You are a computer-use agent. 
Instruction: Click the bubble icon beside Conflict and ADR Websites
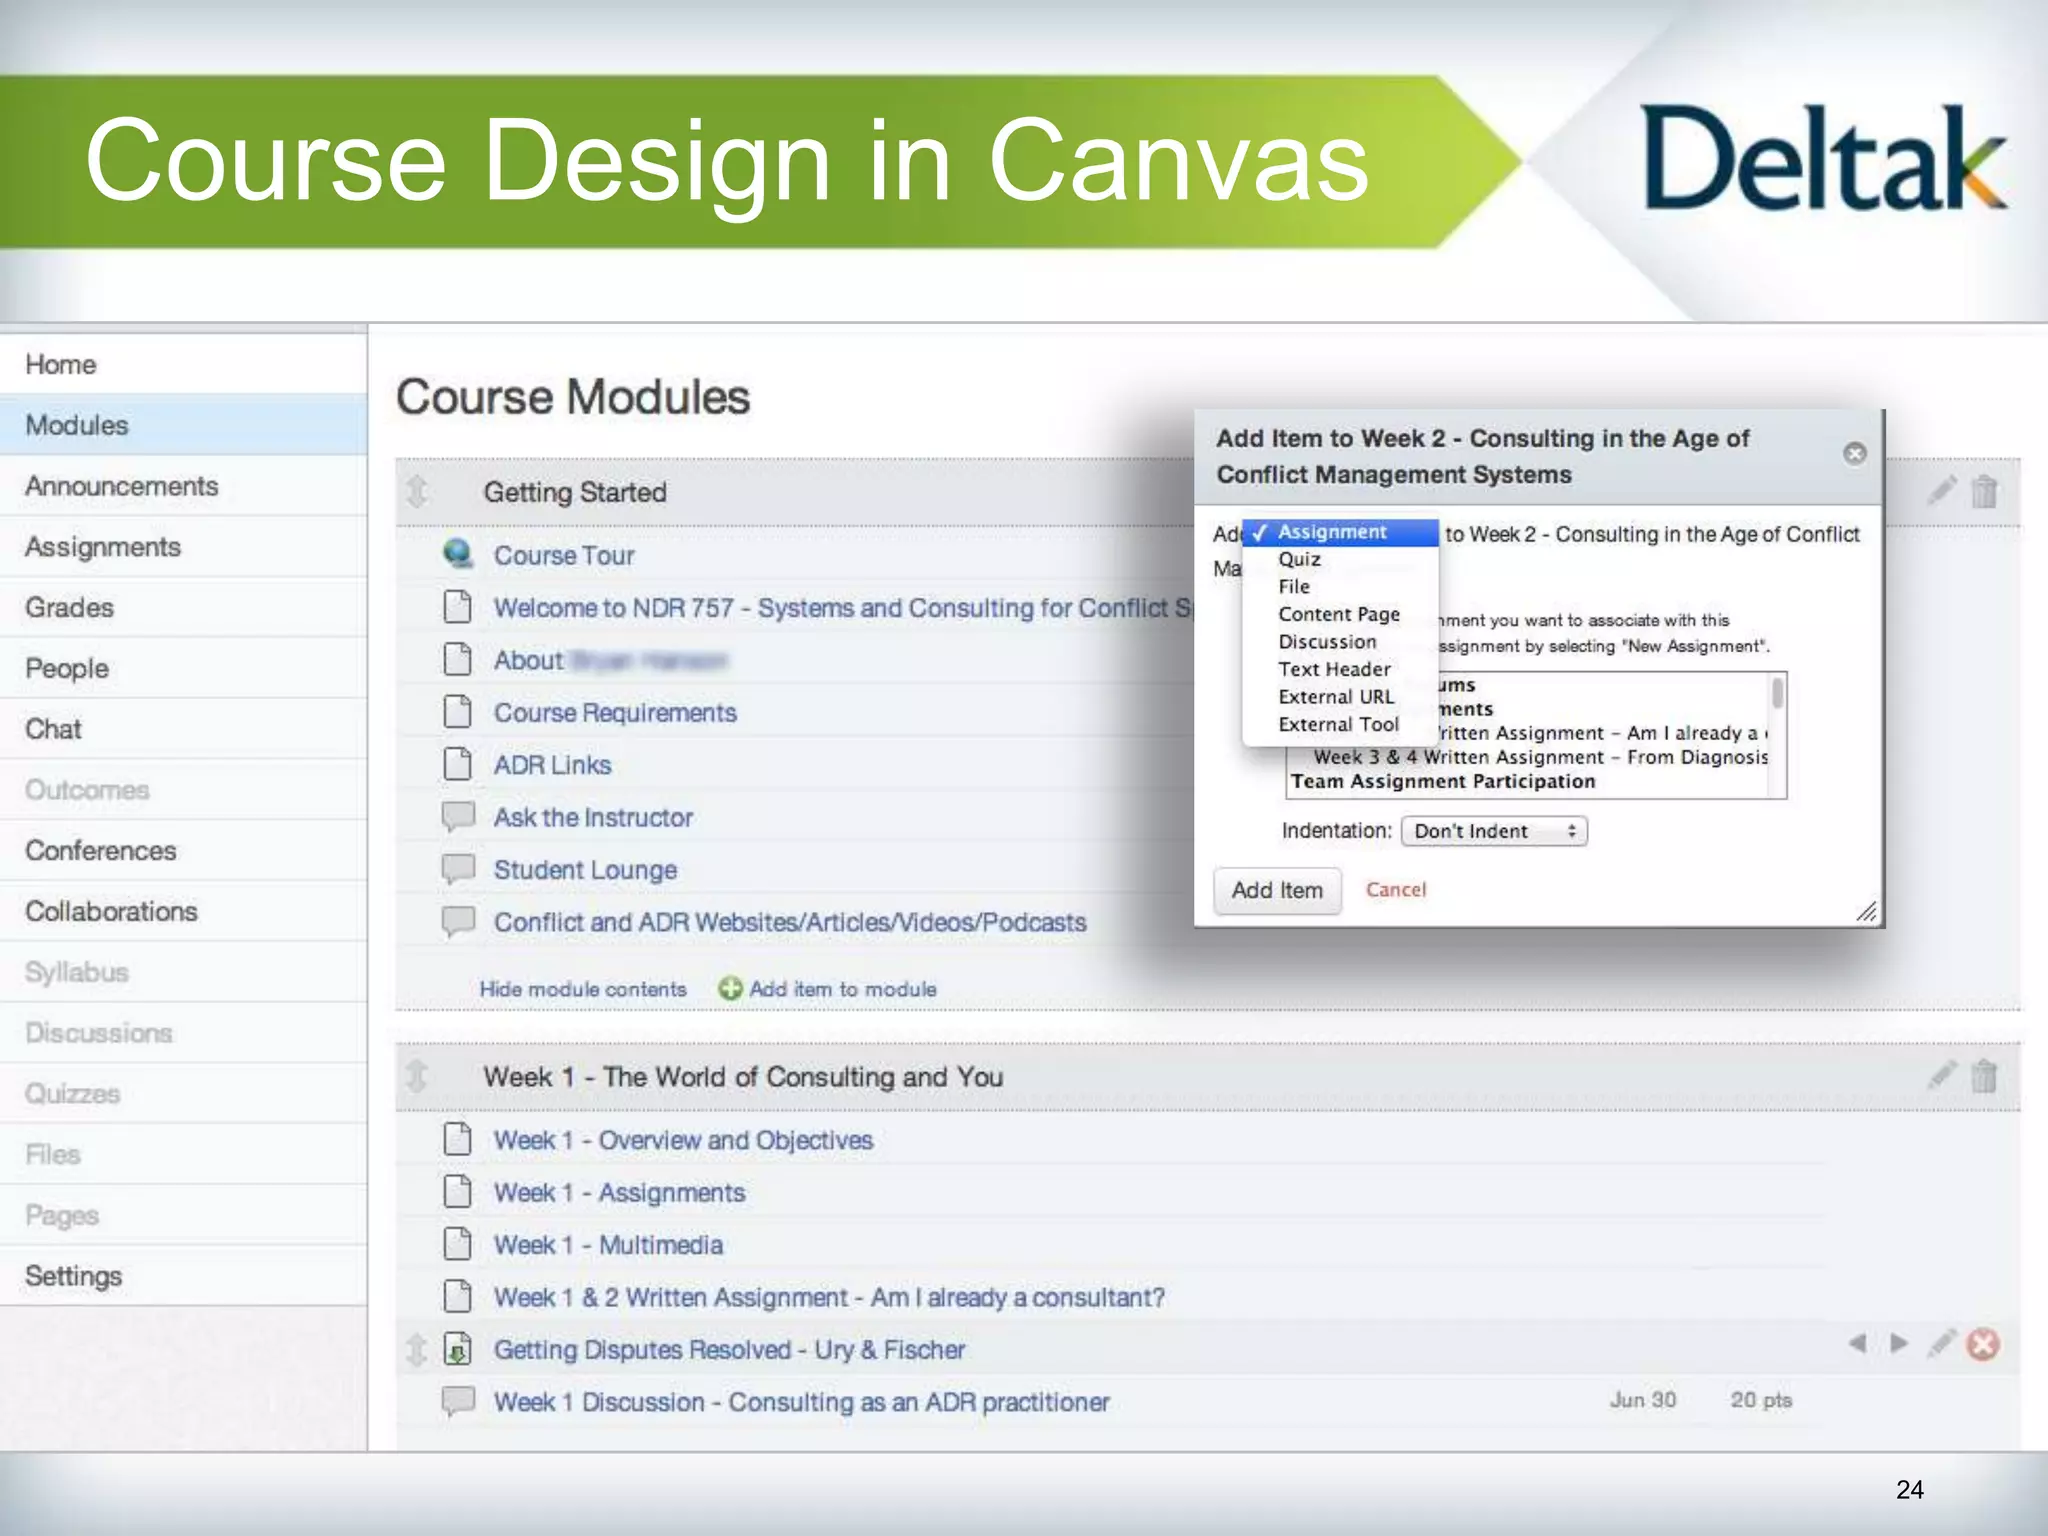pyautogui.click(x=458, y=921)
